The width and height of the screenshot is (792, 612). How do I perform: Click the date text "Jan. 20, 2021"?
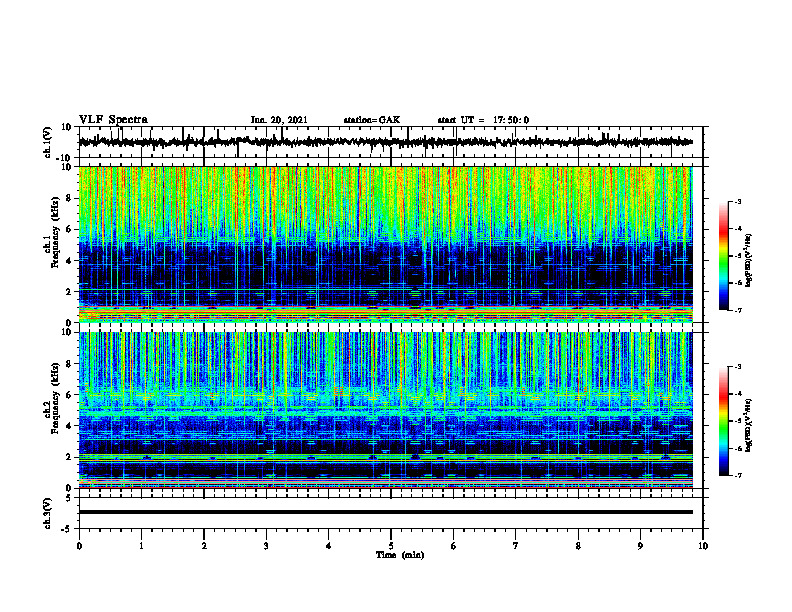click(279, 120)
